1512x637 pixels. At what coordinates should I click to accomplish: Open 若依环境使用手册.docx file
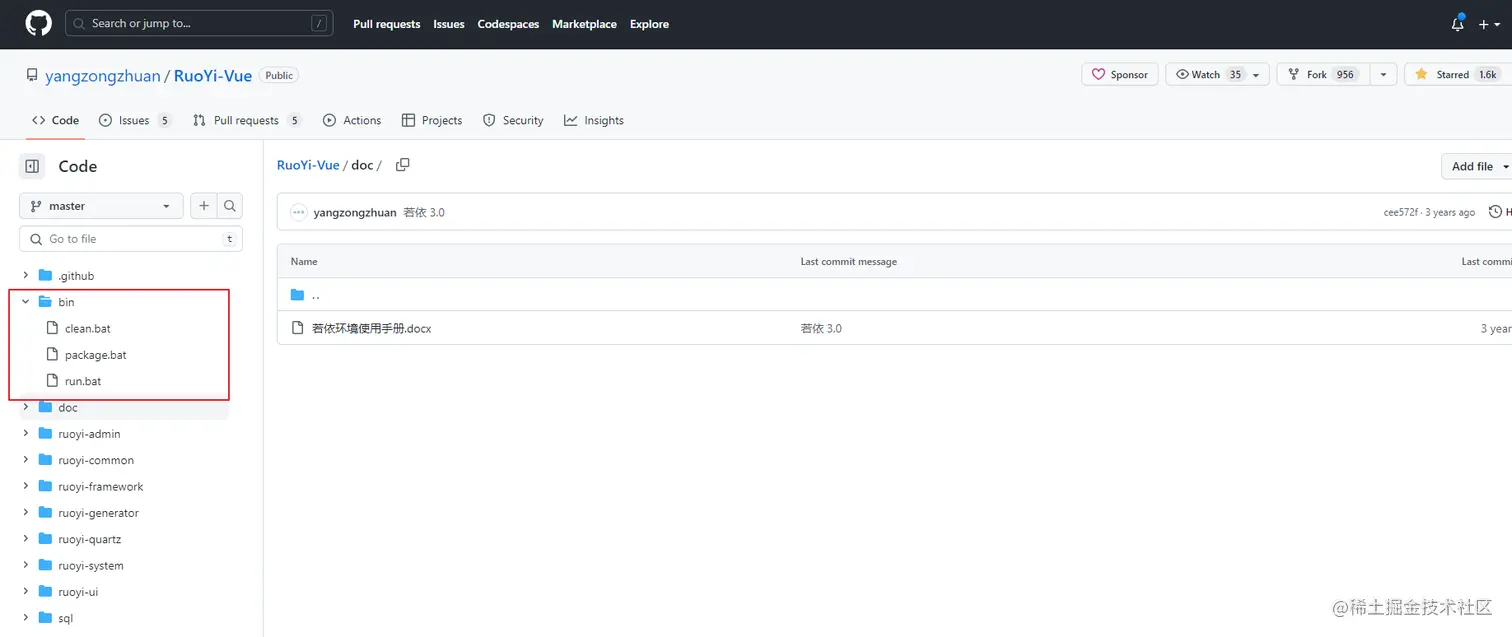pos(371,328)
